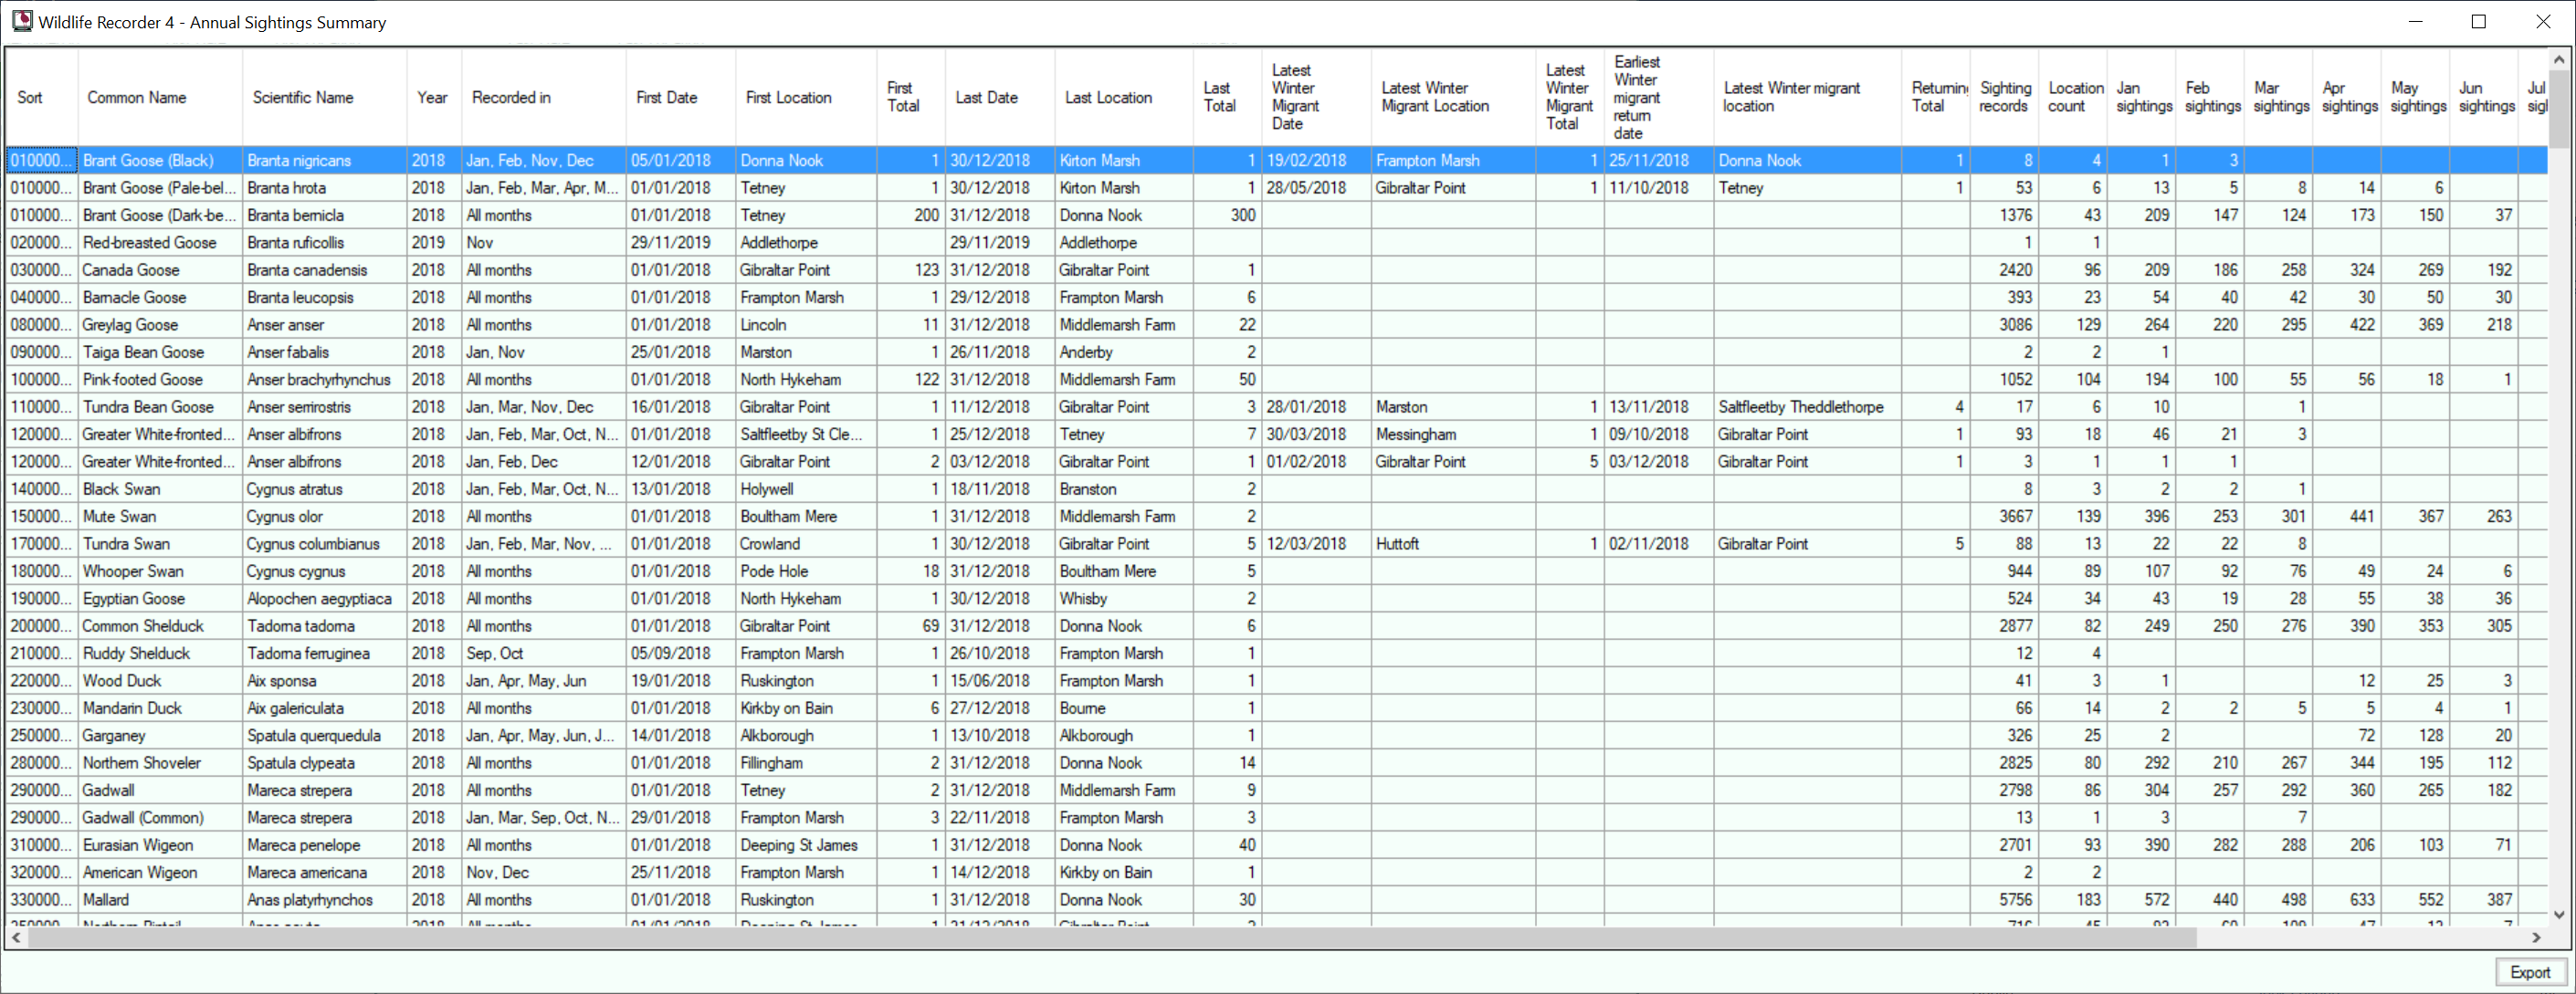Click the Jan sightings column header
2576x994 pixels.
(x=2143, y=97)
